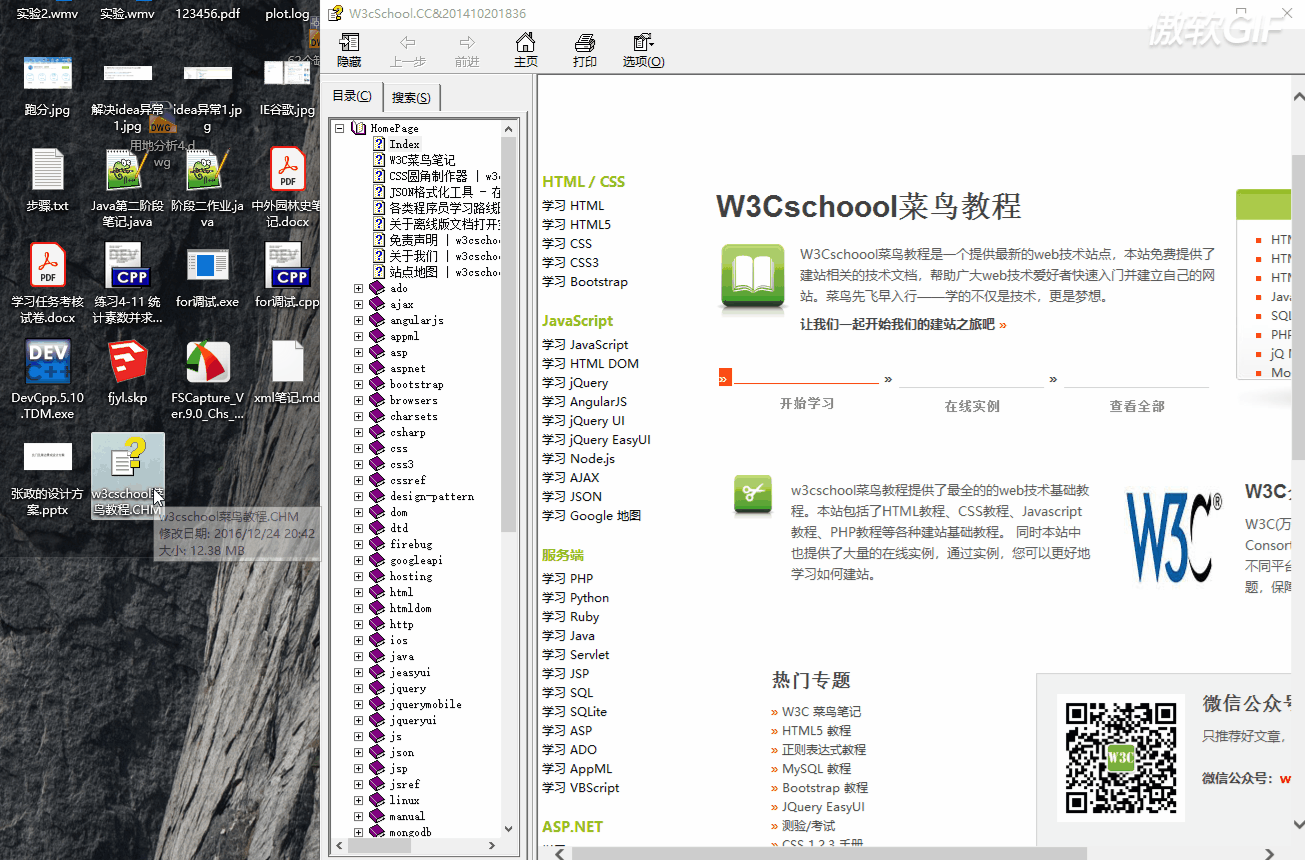Select 阶段二作业.java desktop icon

point(208,188)
